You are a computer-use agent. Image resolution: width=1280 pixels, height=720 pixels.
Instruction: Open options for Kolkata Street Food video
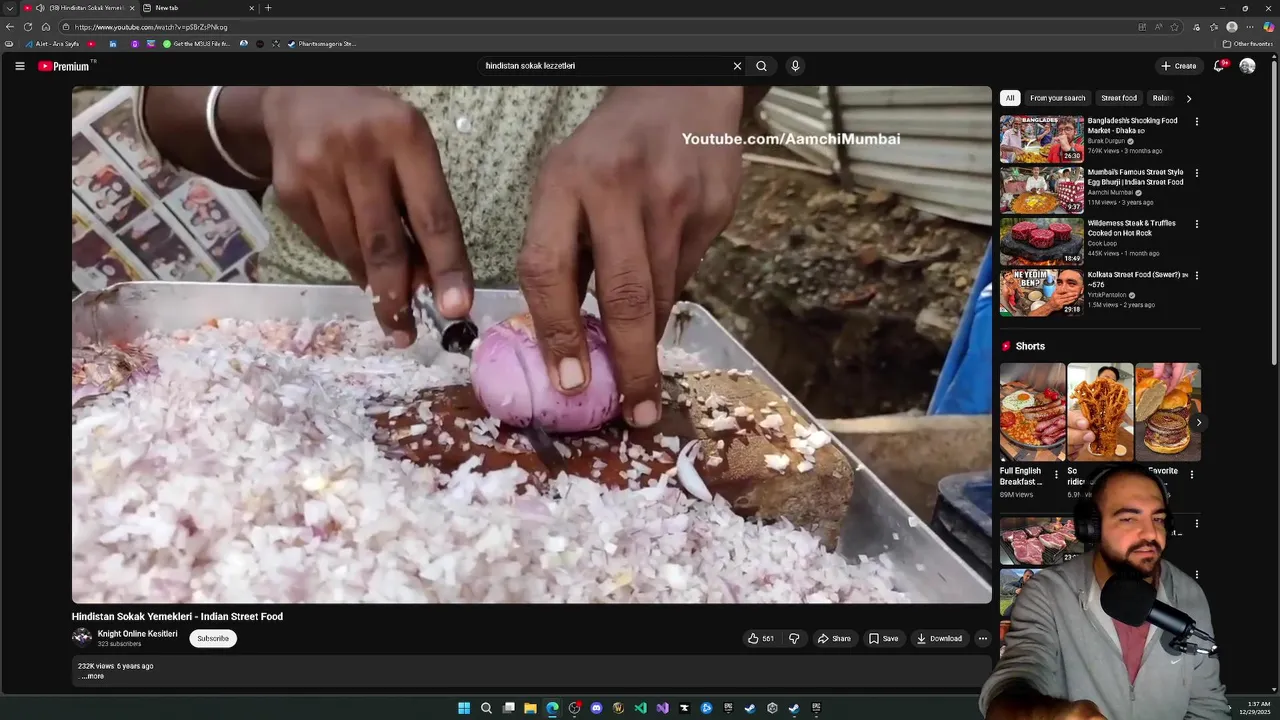[x=1196, y=275]
